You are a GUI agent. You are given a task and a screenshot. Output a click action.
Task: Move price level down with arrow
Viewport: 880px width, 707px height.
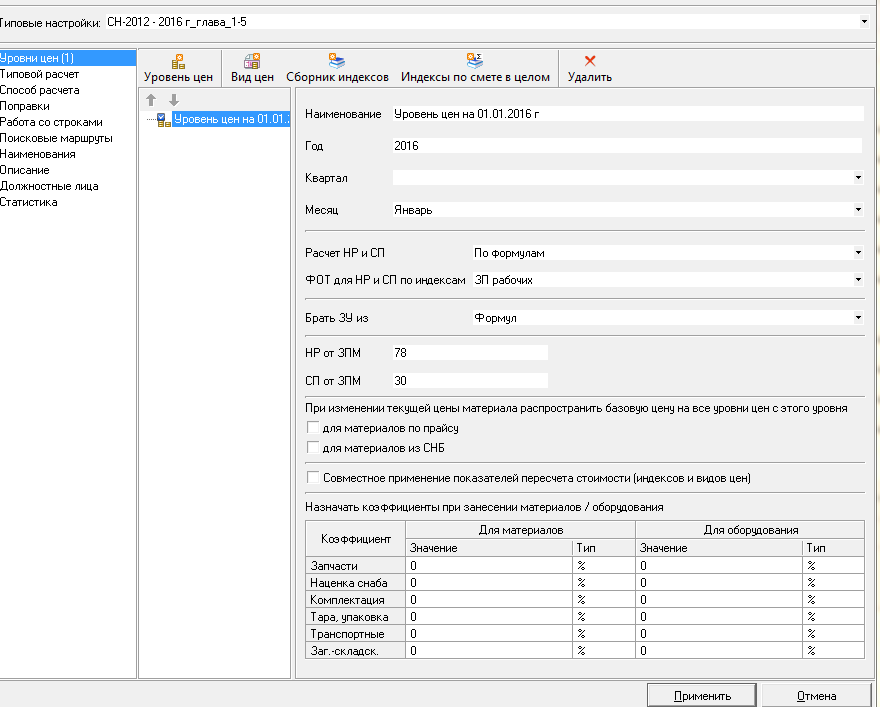click(x=174, y=100)
